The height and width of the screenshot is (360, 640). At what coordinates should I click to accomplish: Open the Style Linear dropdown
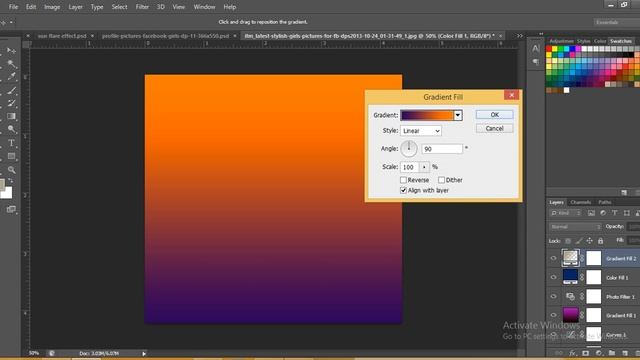pyautogui.click(x=421, y=131)
